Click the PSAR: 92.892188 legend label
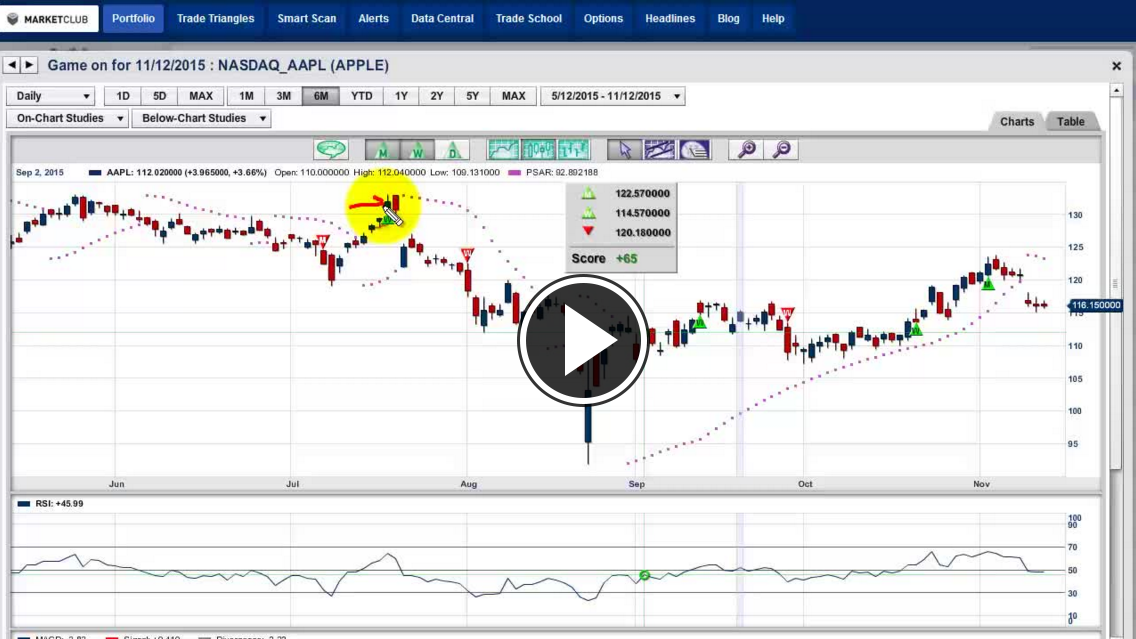Screen dimensions: 1136x639 (561, 172)
